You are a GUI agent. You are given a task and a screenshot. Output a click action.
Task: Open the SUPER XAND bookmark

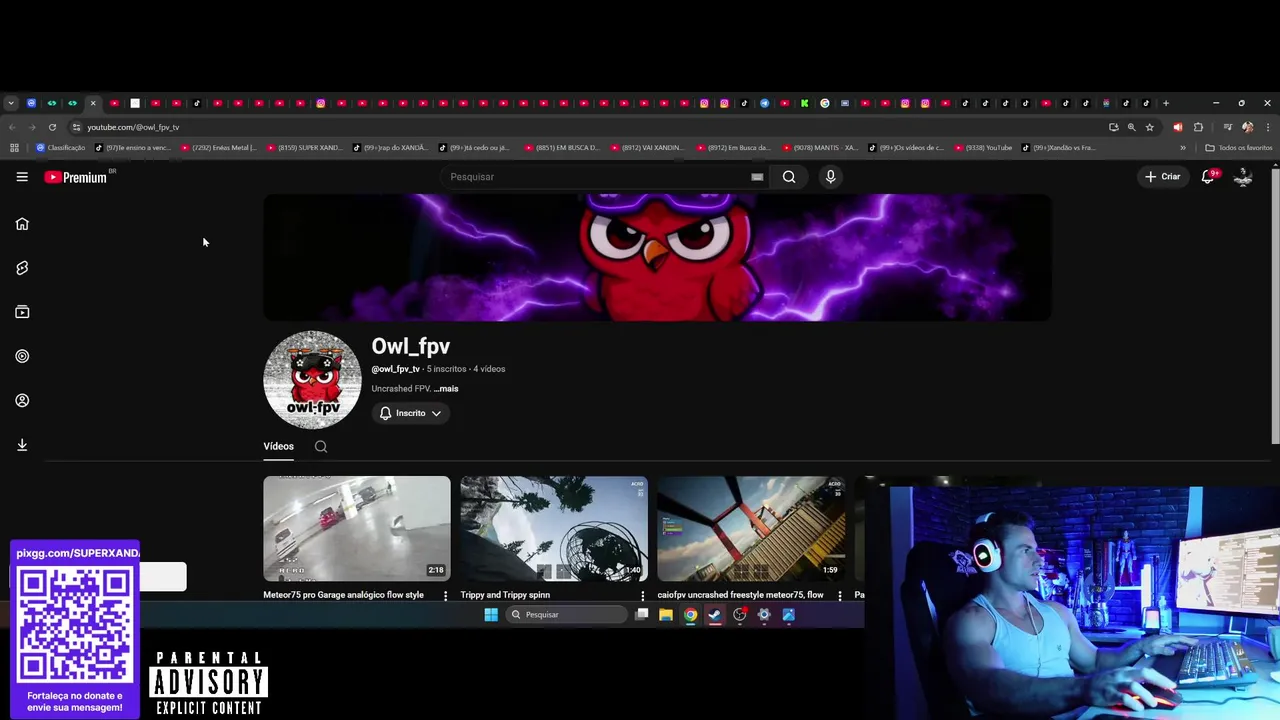pos(303,148)
